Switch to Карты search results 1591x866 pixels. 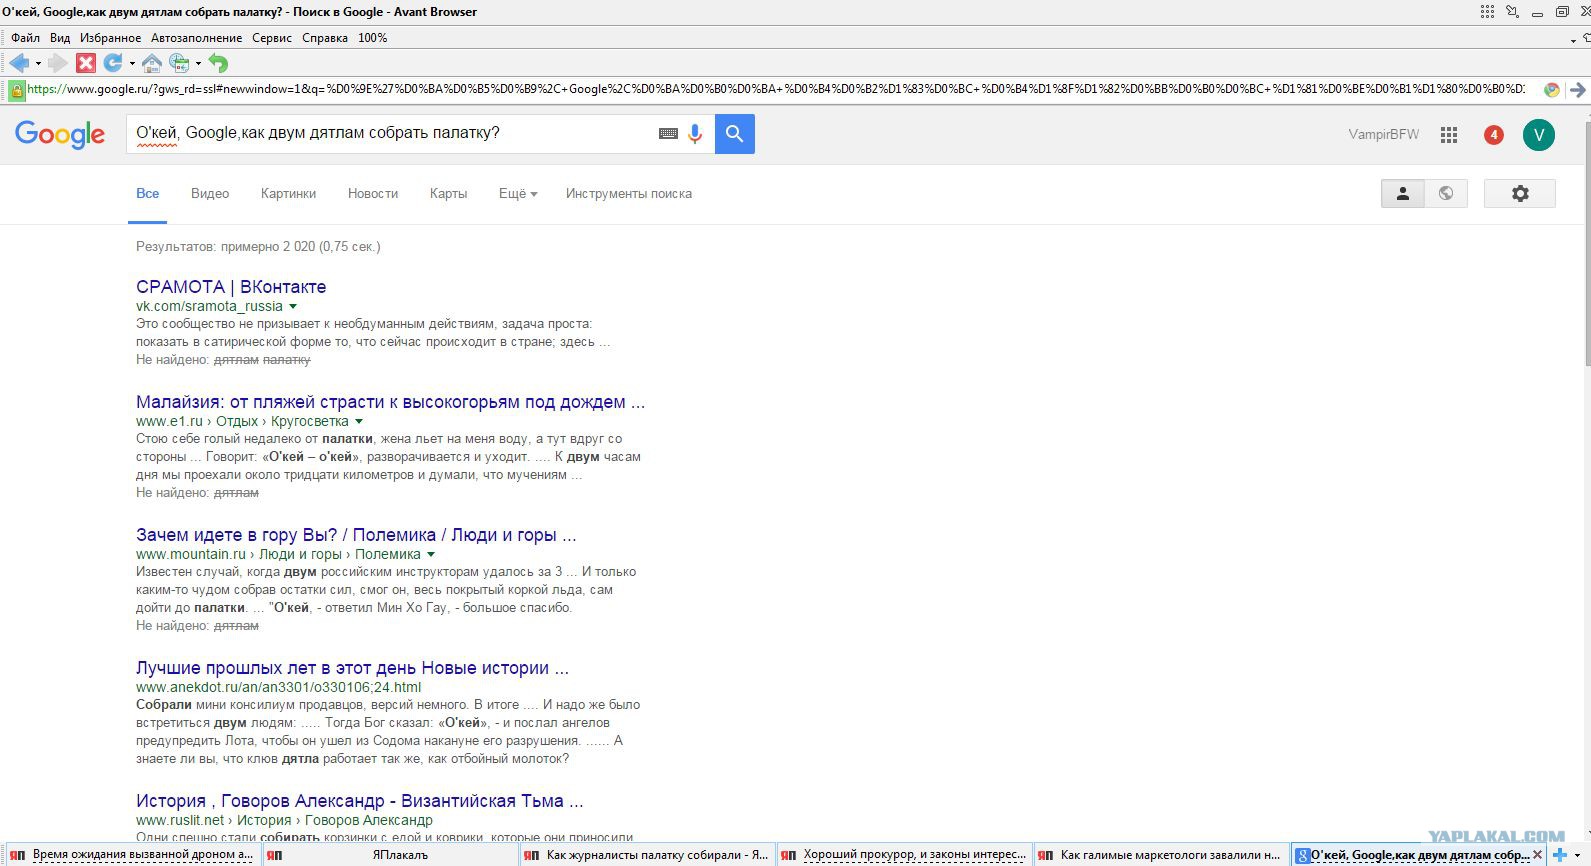coord(448,194)
